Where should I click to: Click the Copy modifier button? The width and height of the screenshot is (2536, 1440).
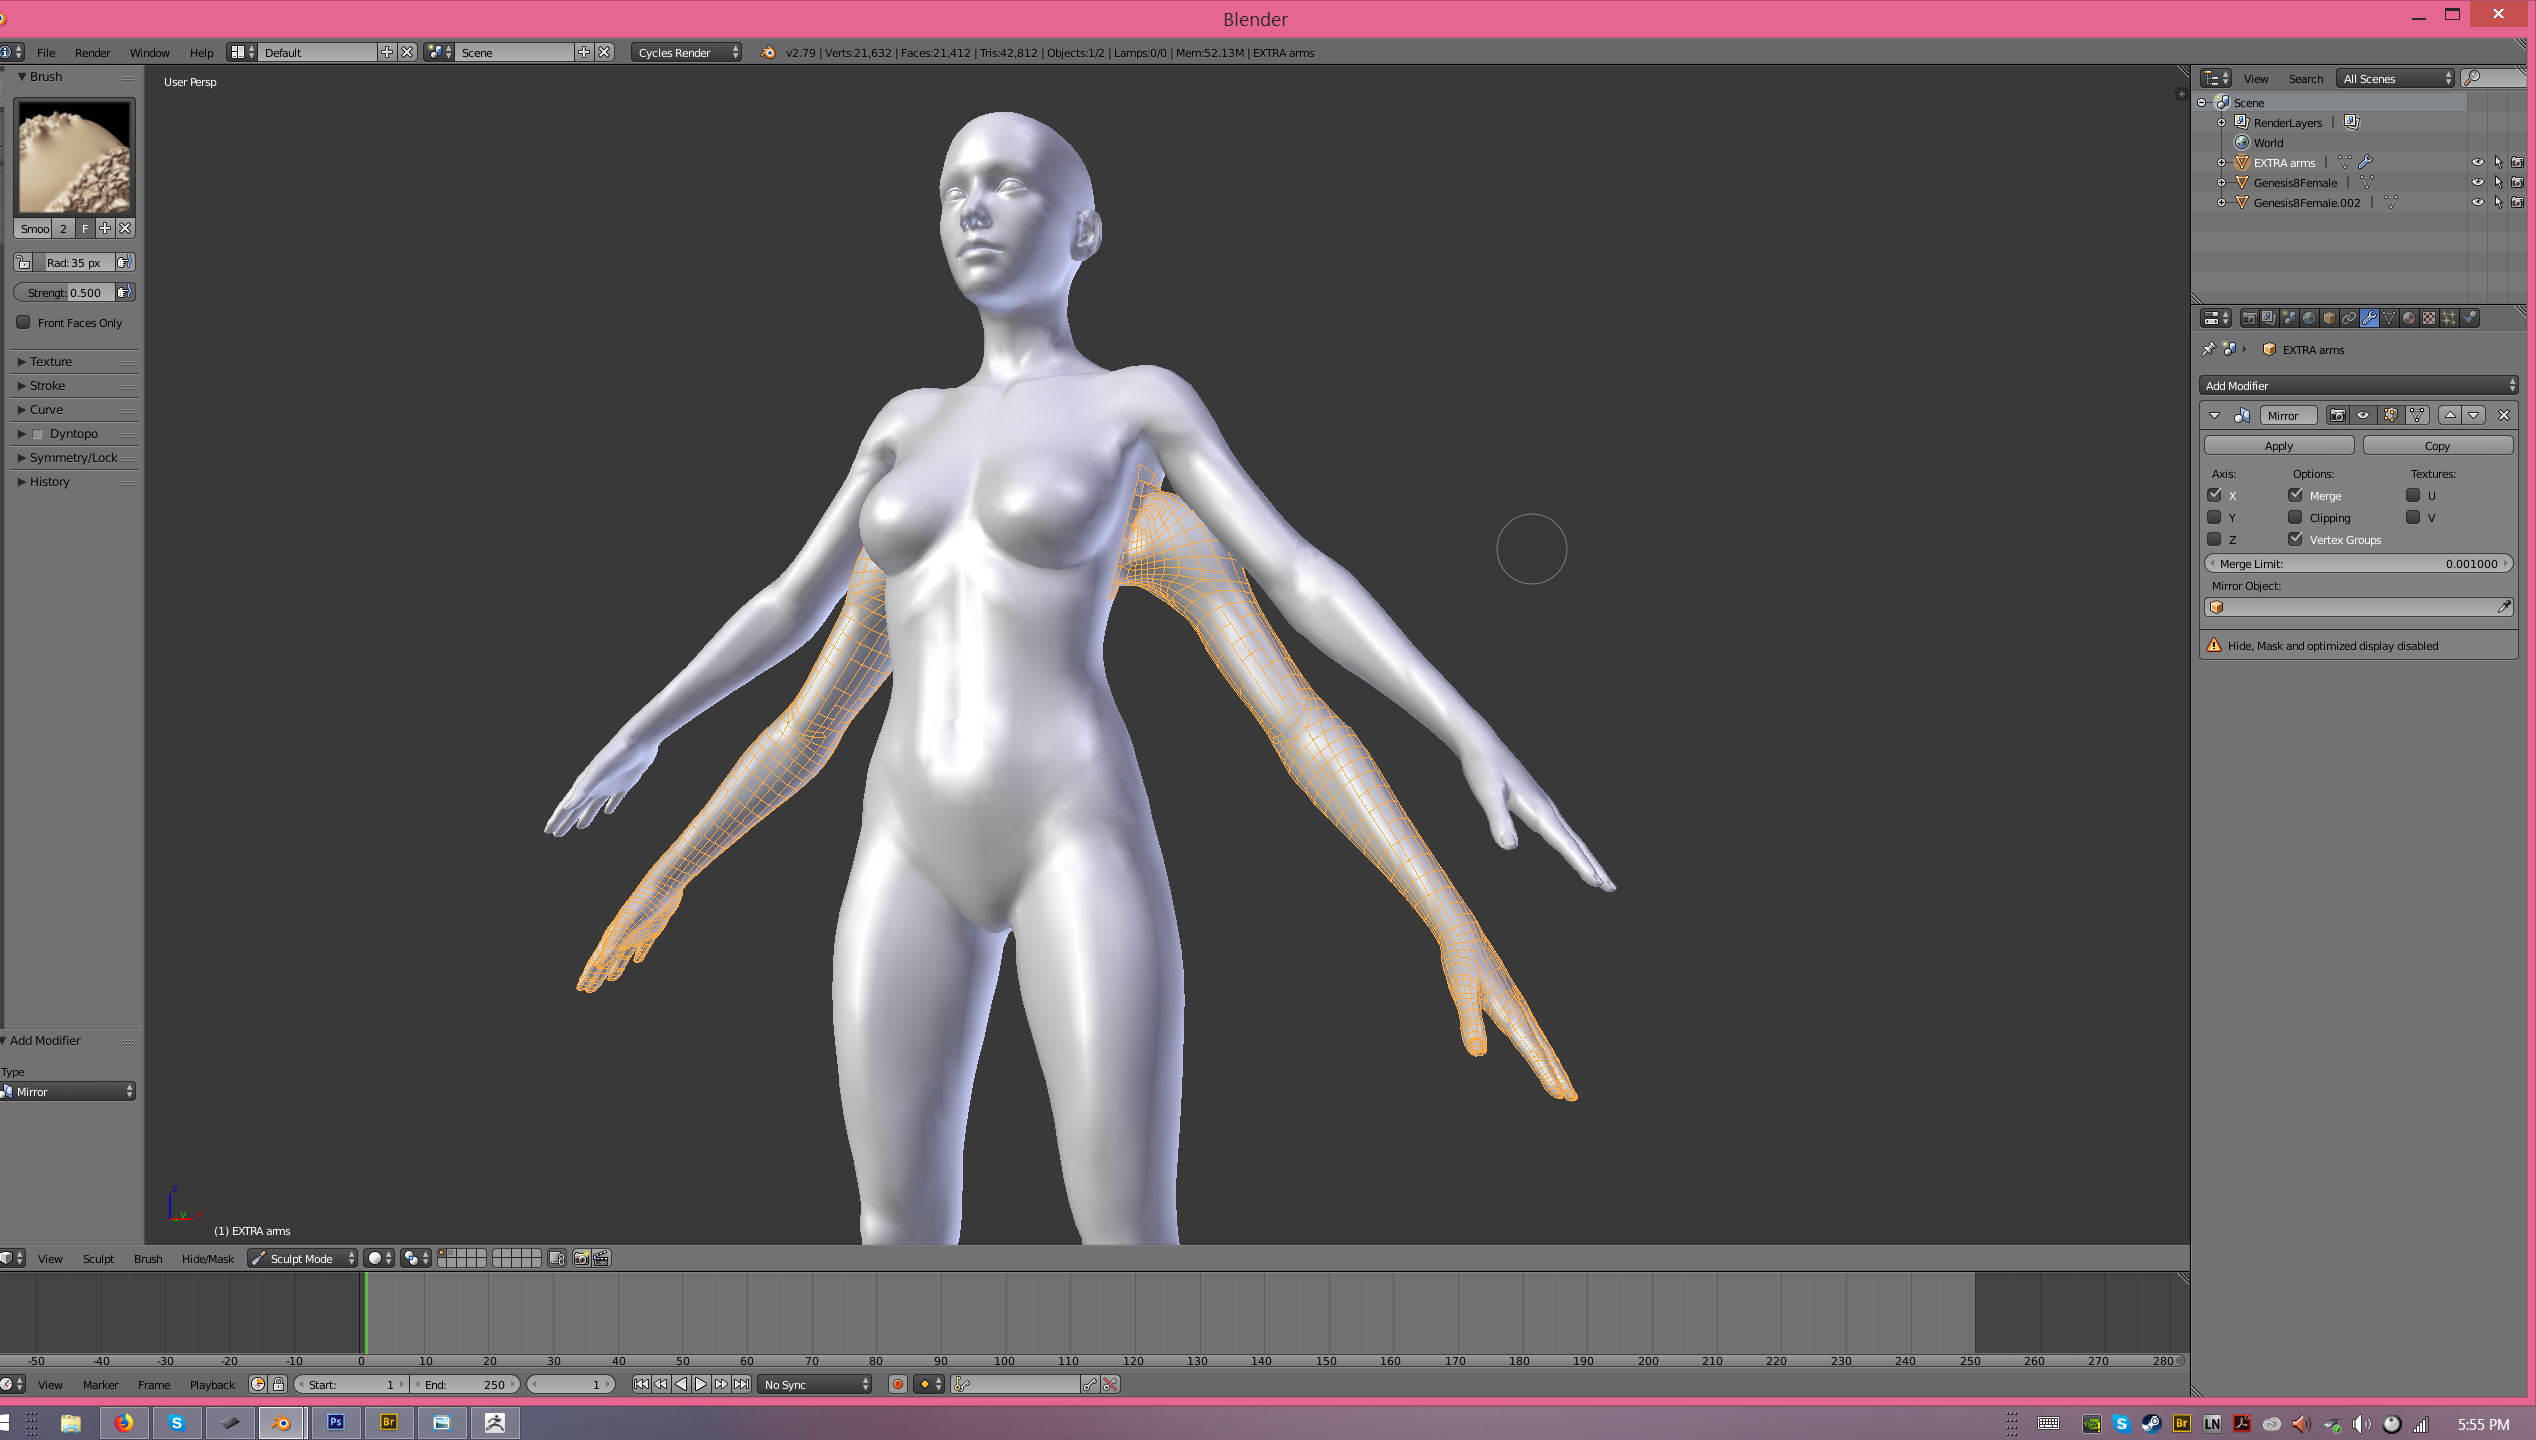click(x=2436, y=446)
